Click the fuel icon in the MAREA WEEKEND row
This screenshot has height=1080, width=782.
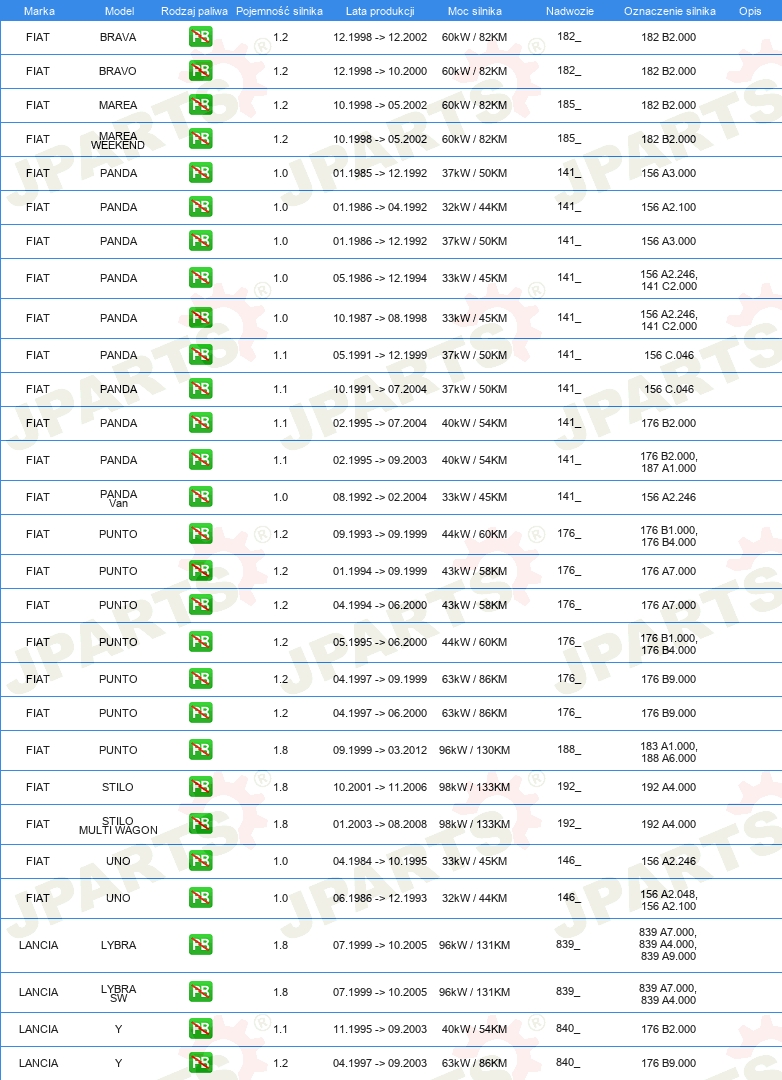[200, 138]
